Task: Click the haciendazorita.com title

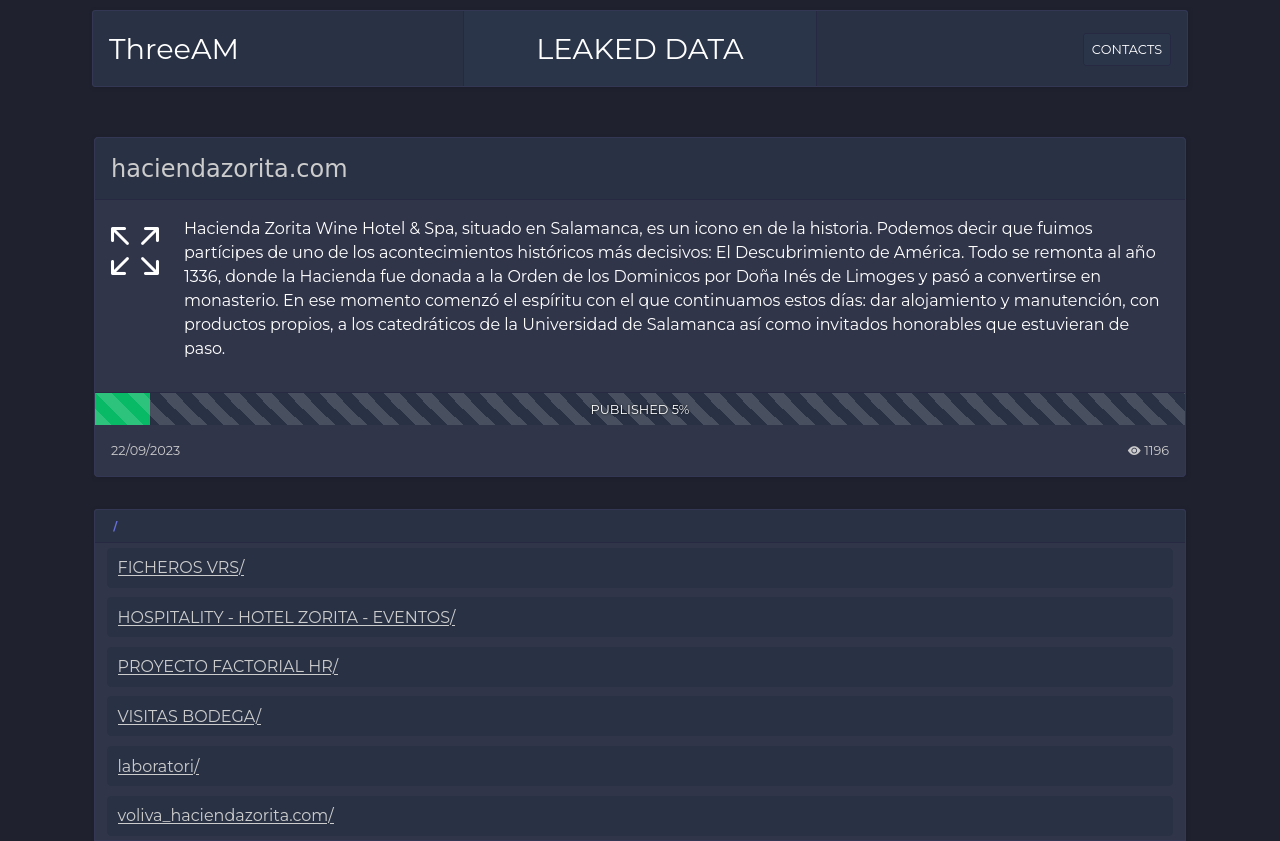Action: (229, 169)
